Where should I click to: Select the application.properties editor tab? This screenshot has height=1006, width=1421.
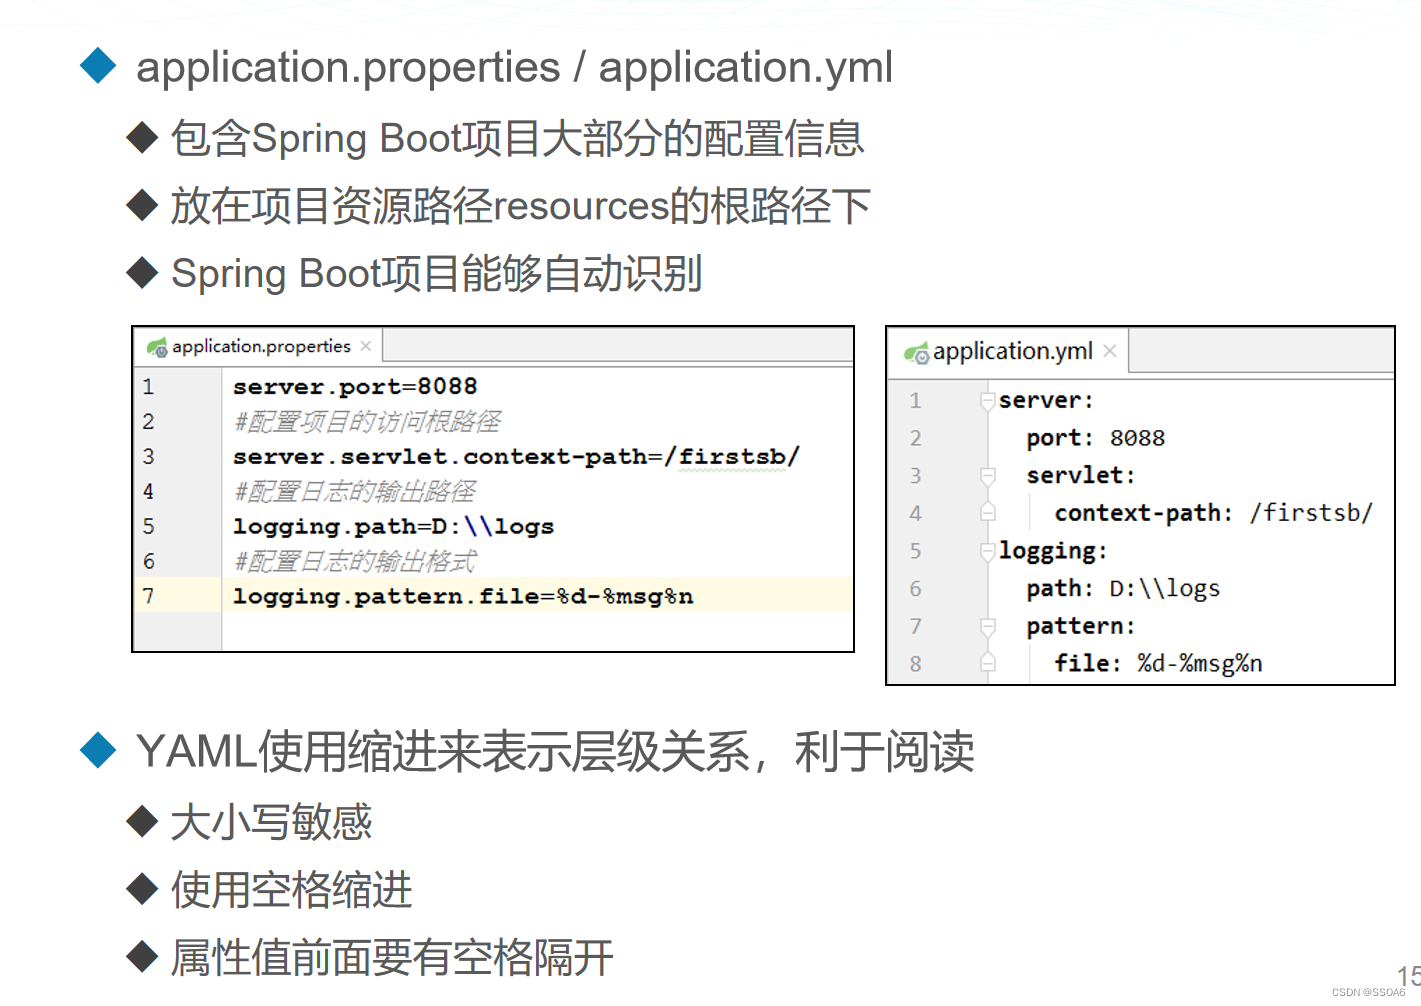coord(258,346)
